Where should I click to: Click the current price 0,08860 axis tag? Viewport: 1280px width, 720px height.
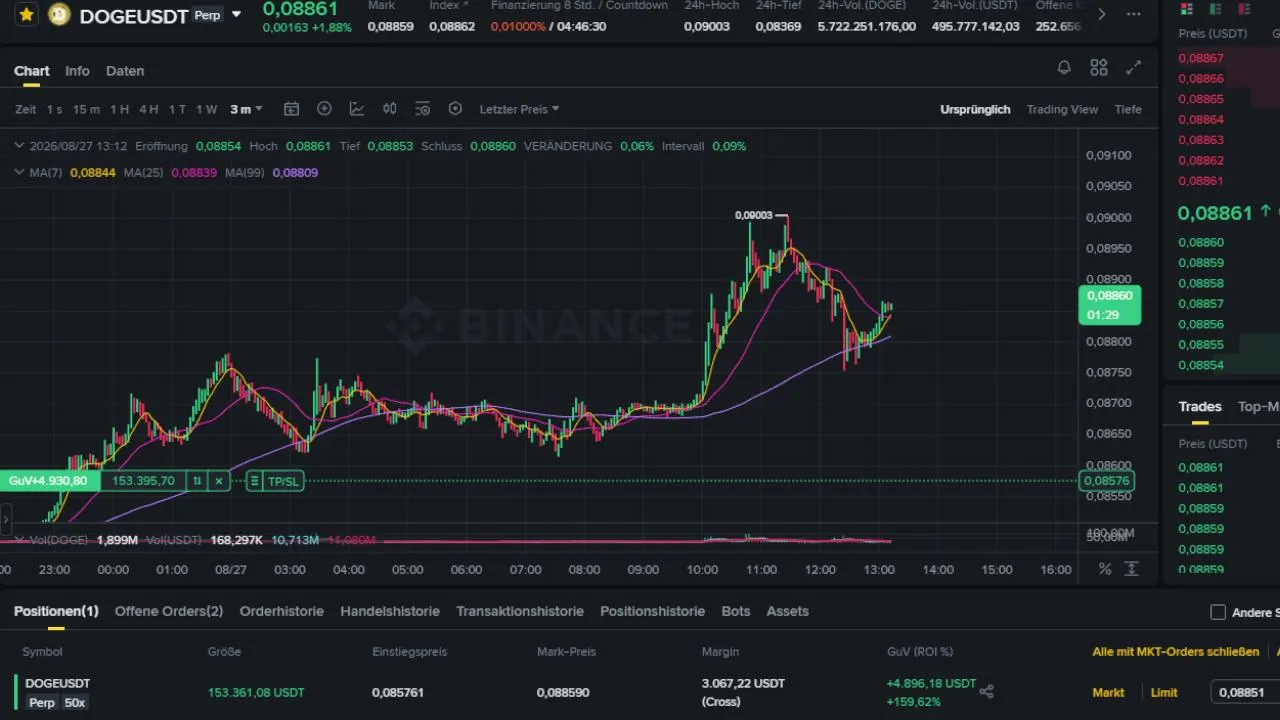click(x=1109, y=305)
